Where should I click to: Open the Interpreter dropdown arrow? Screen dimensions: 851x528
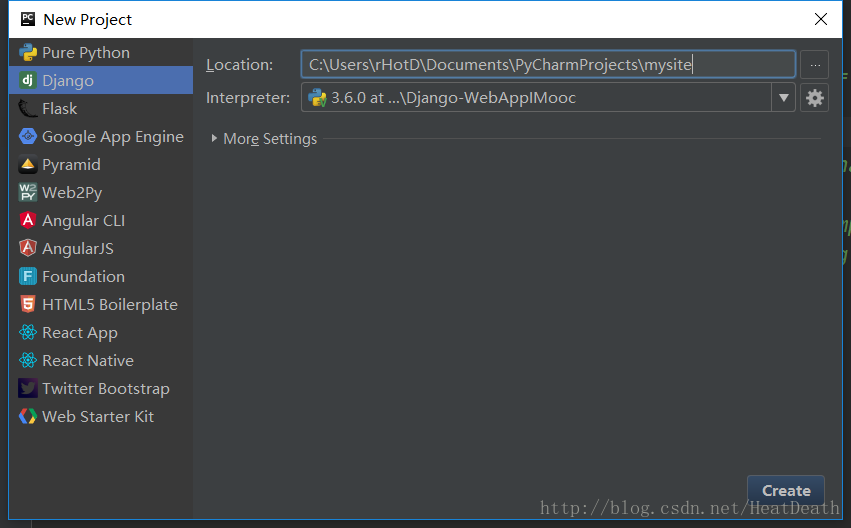(x=783, y=98)
